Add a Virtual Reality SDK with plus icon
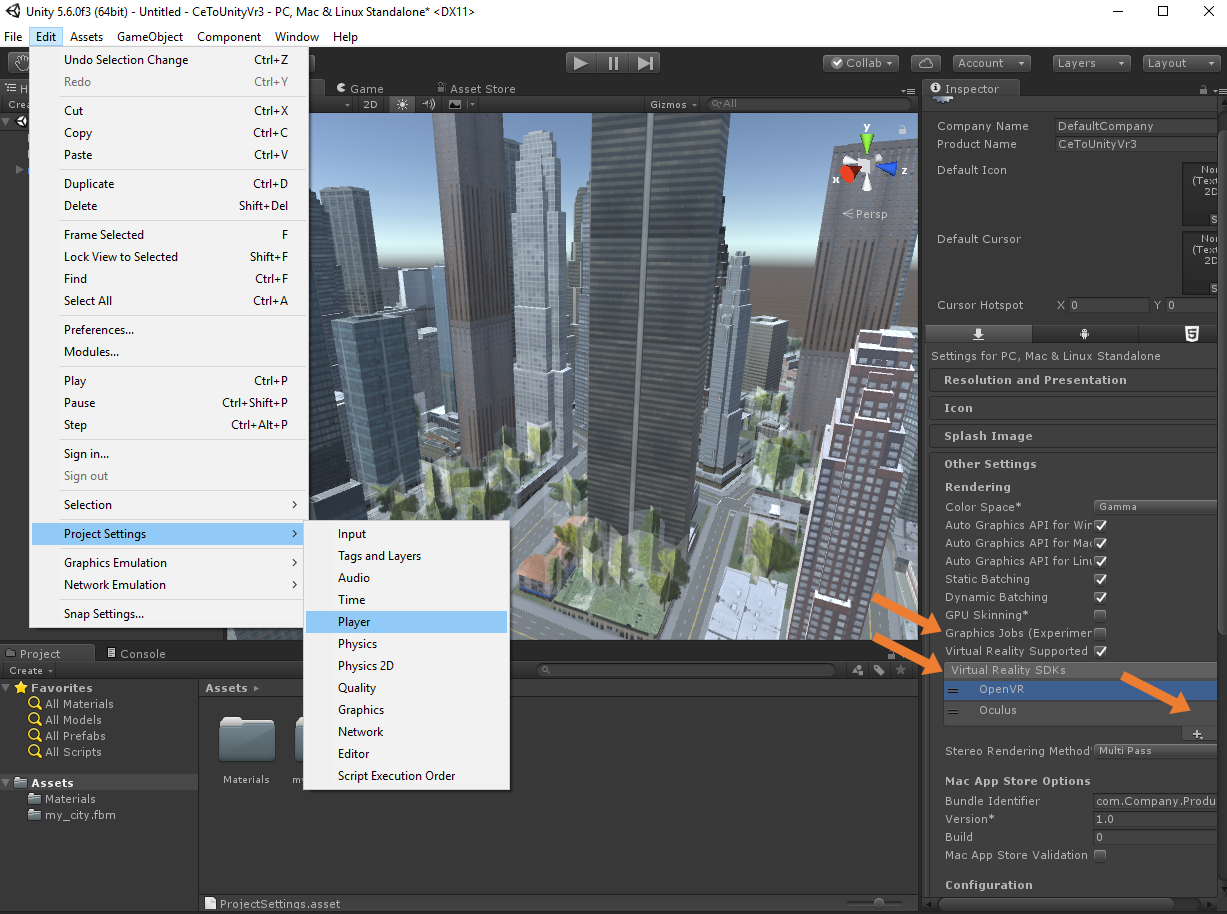 point(1197,734)
